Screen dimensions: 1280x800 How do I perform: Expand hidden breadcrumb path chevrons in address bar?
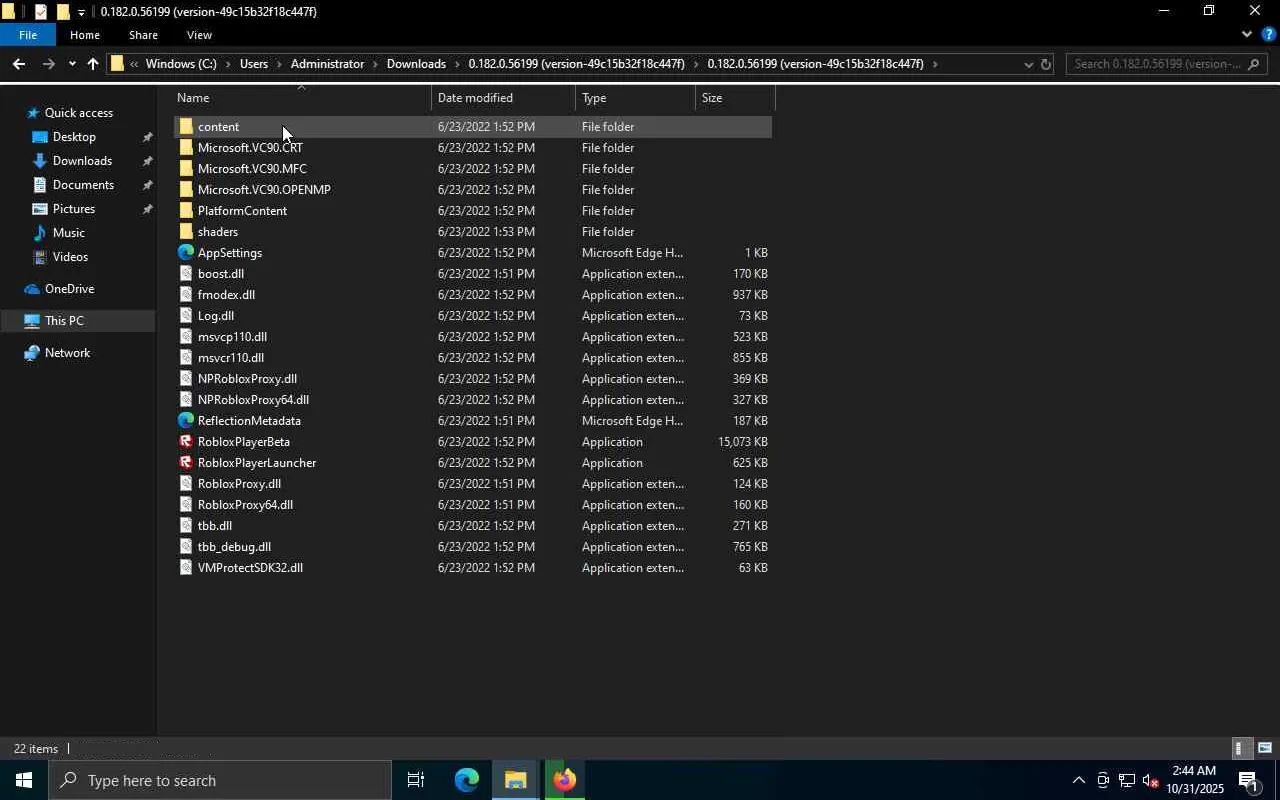pyautogui.click(x=134, y=64)
